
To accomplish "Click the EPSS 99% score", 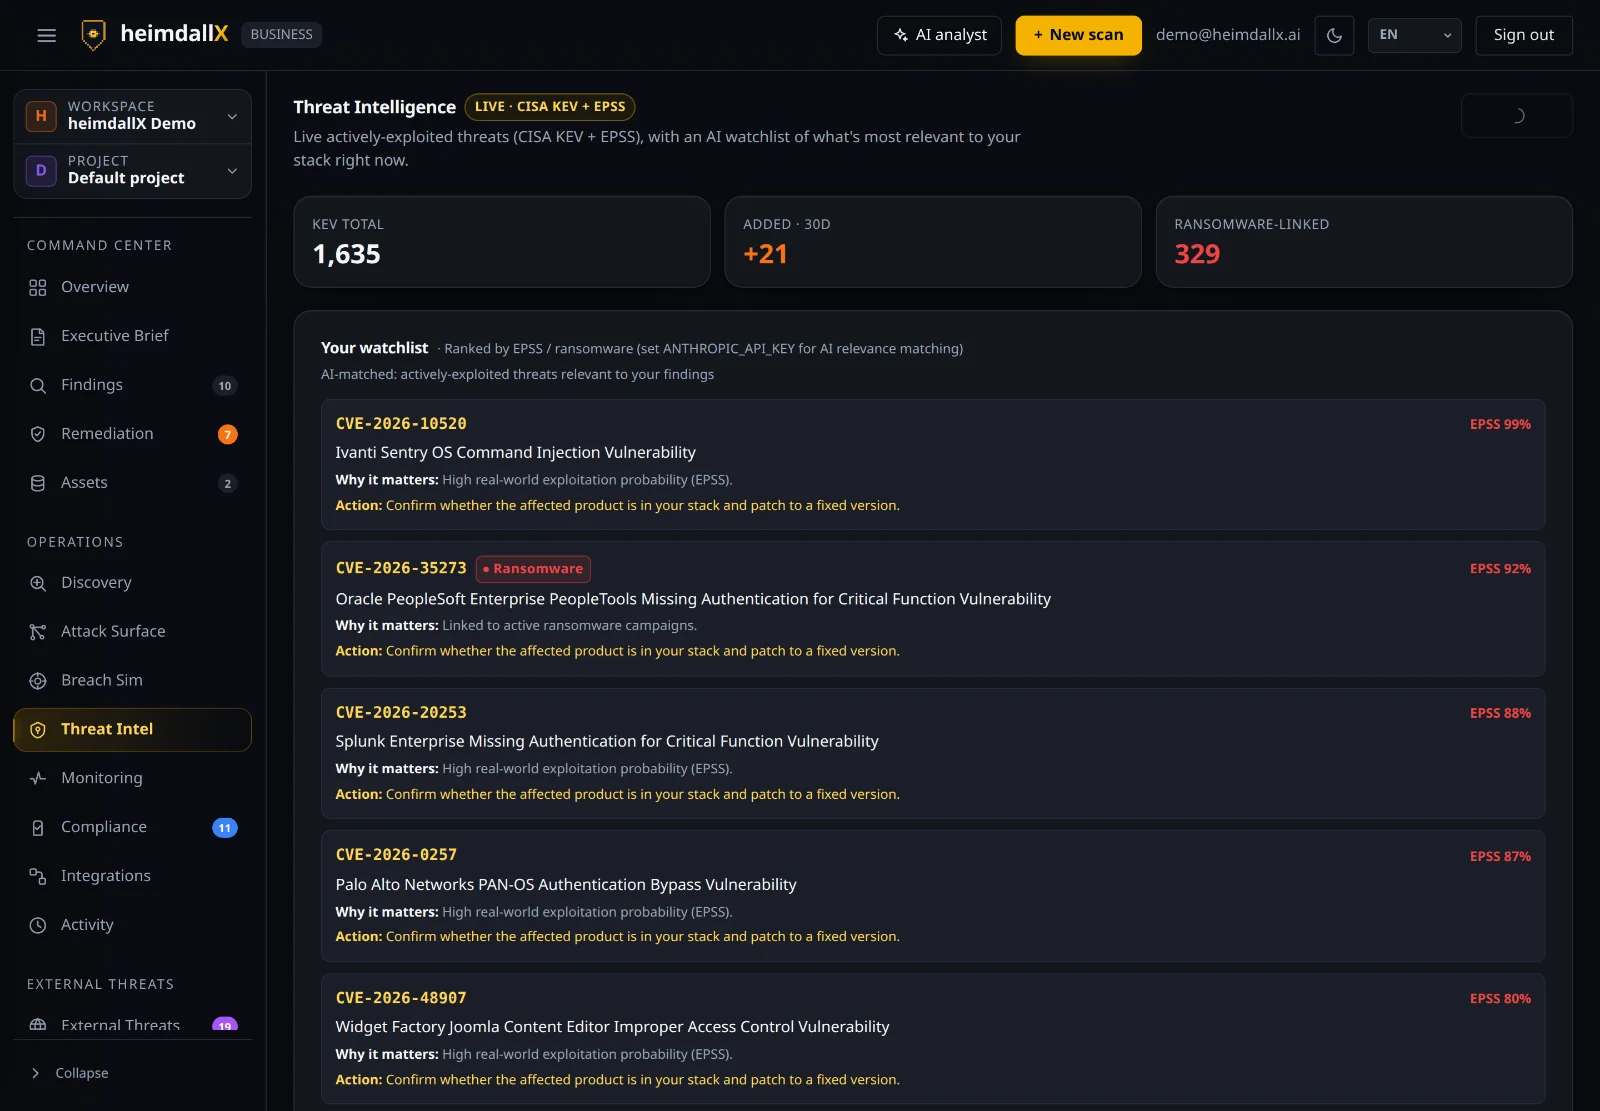I will pos(1500,424).
